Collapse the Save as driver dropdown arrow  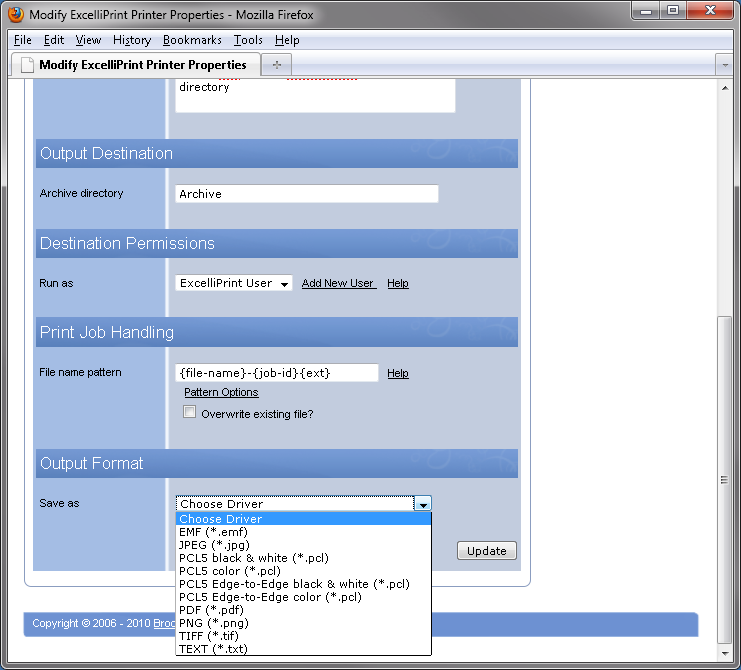coord(423,504)
